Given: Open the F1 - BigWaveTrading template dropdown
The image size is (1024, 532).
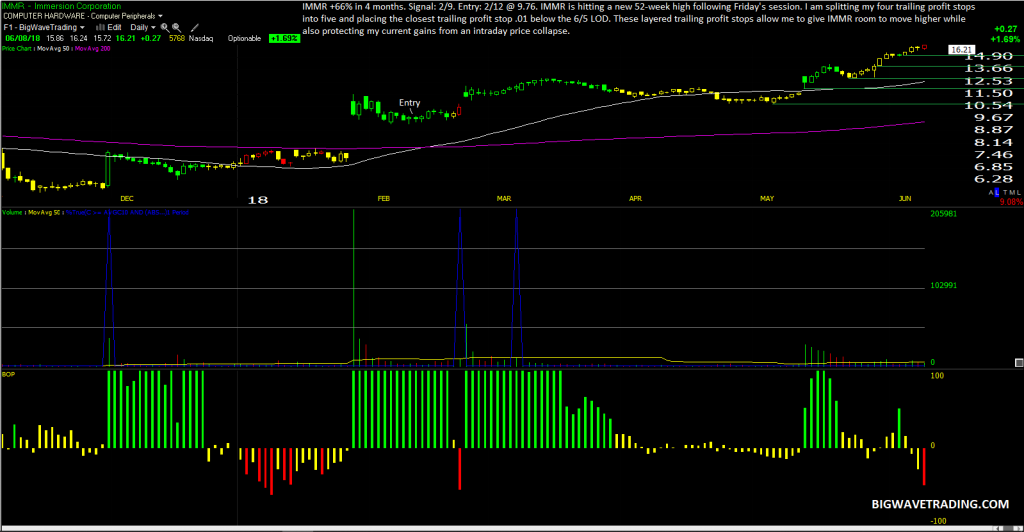Looking at the screenshot, I should (44, 27).
